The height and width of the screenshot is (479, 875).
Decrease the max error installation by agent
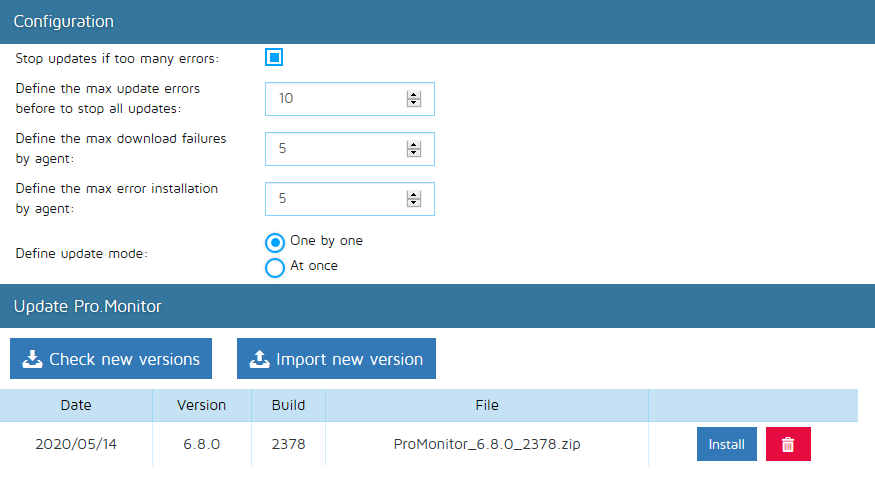tap(414, 203)
